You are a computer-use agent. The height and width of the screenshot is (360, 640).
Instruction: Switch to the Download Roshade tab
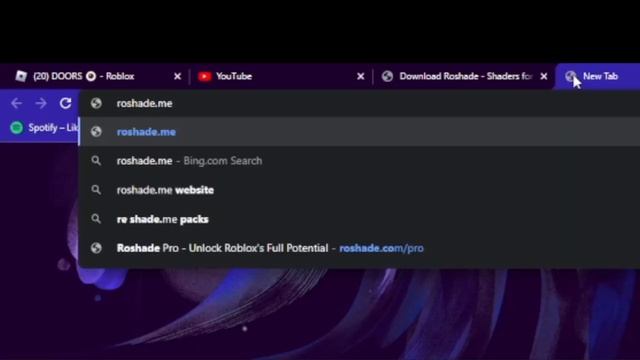coord(464,76)
